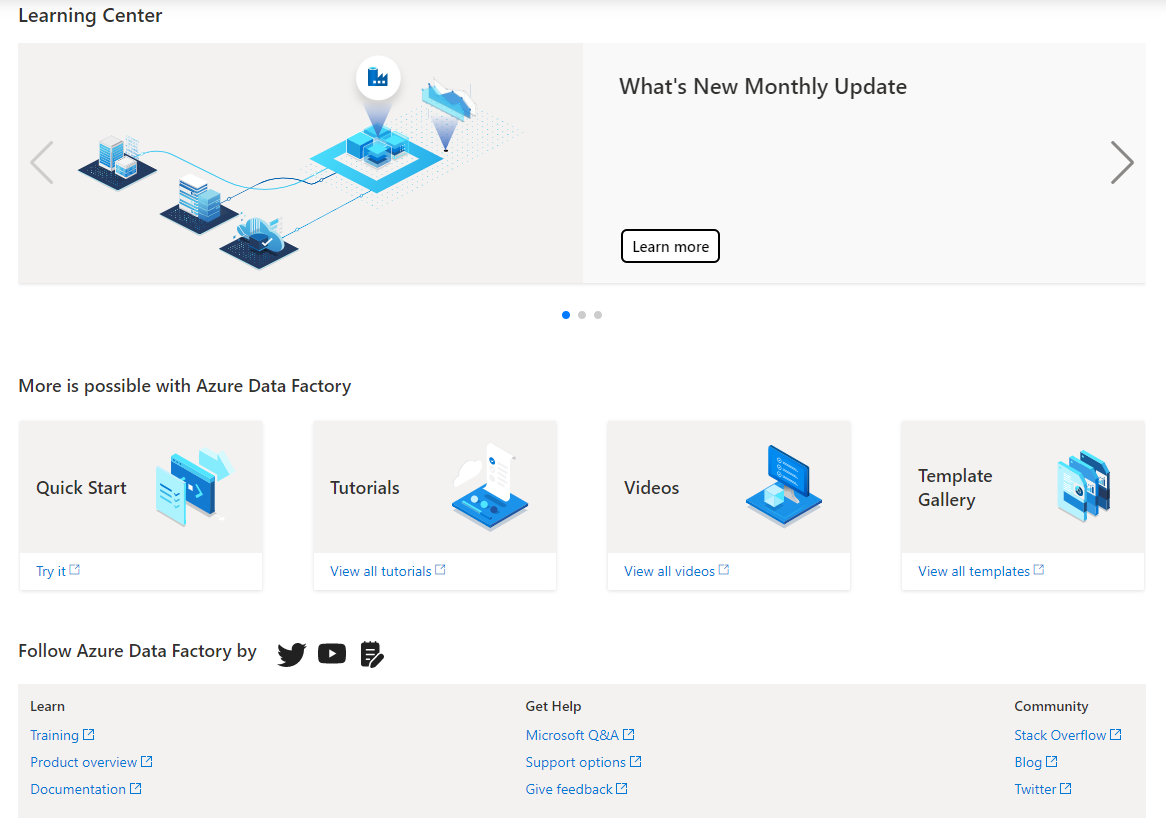Click View all tutorials link

pyautogui.click(x=387, y=571)
